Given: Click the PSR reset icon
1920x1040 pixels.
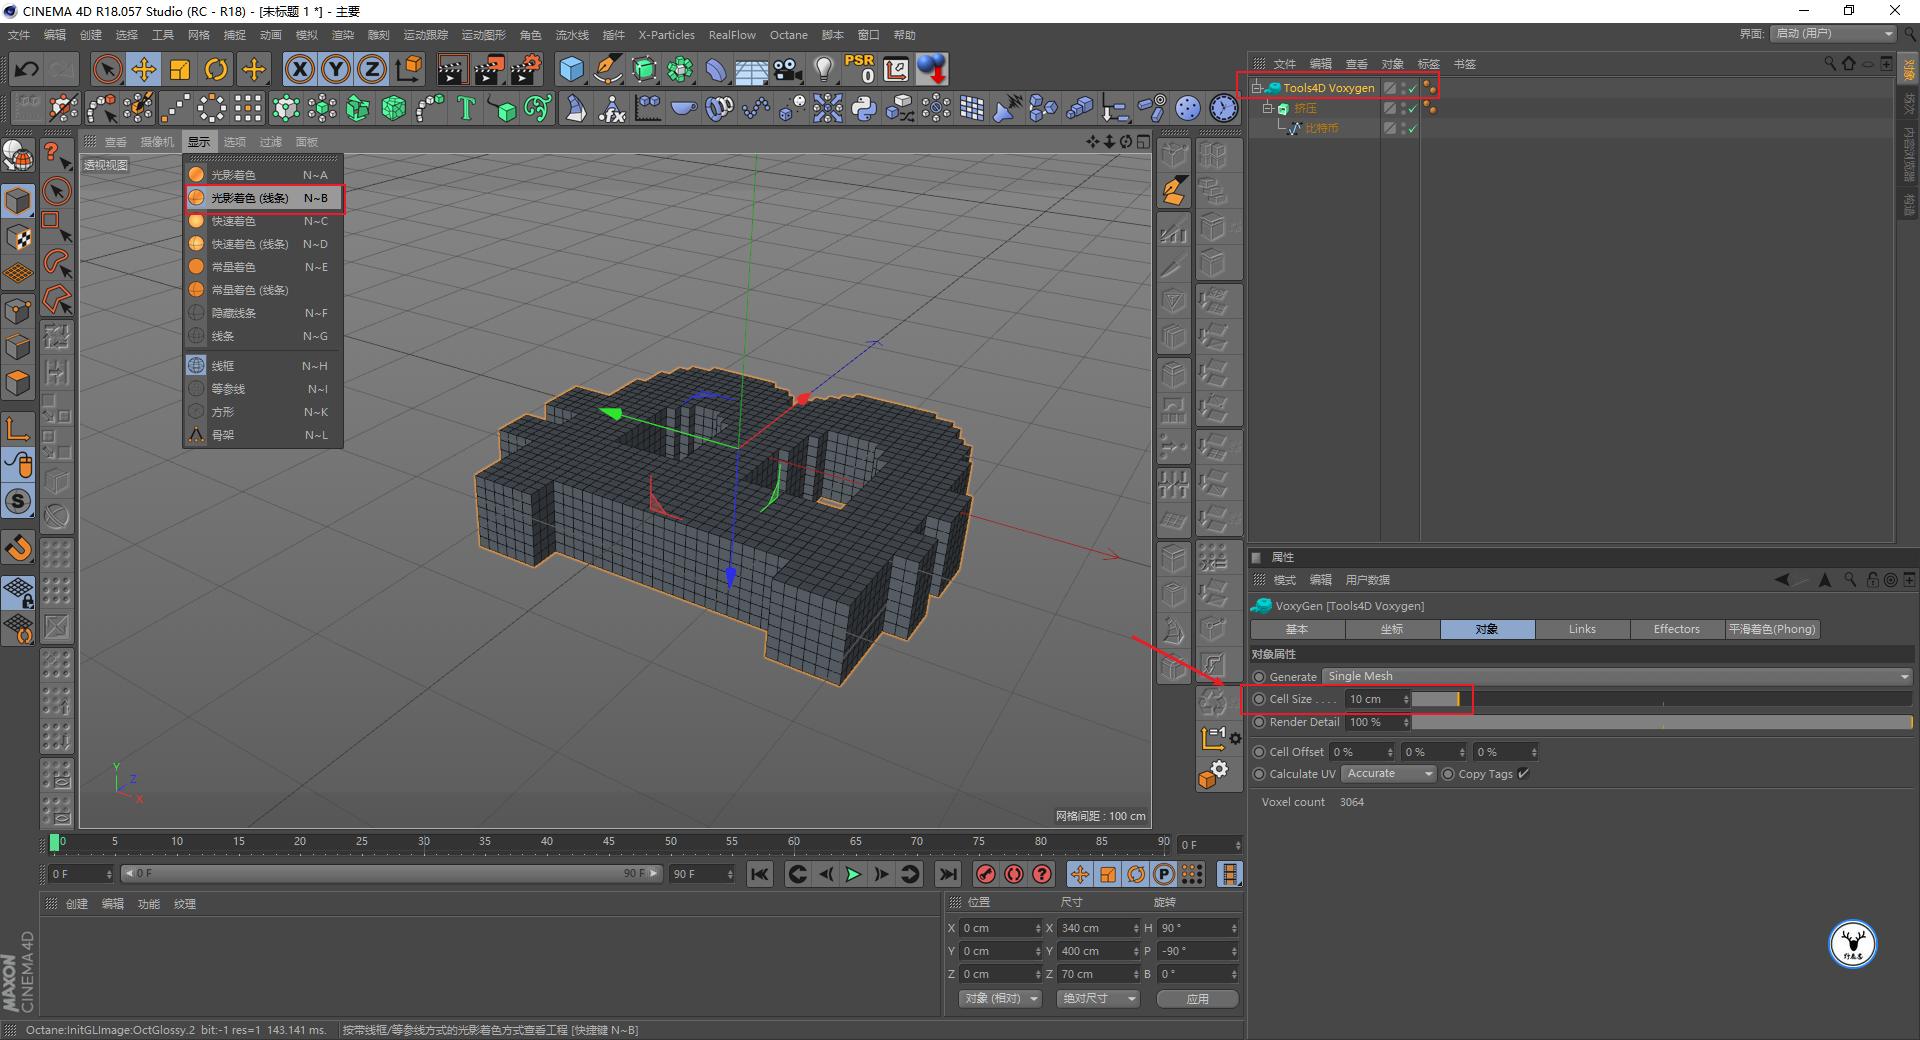Looking at the screenshot, I should (x=859, y=69).
